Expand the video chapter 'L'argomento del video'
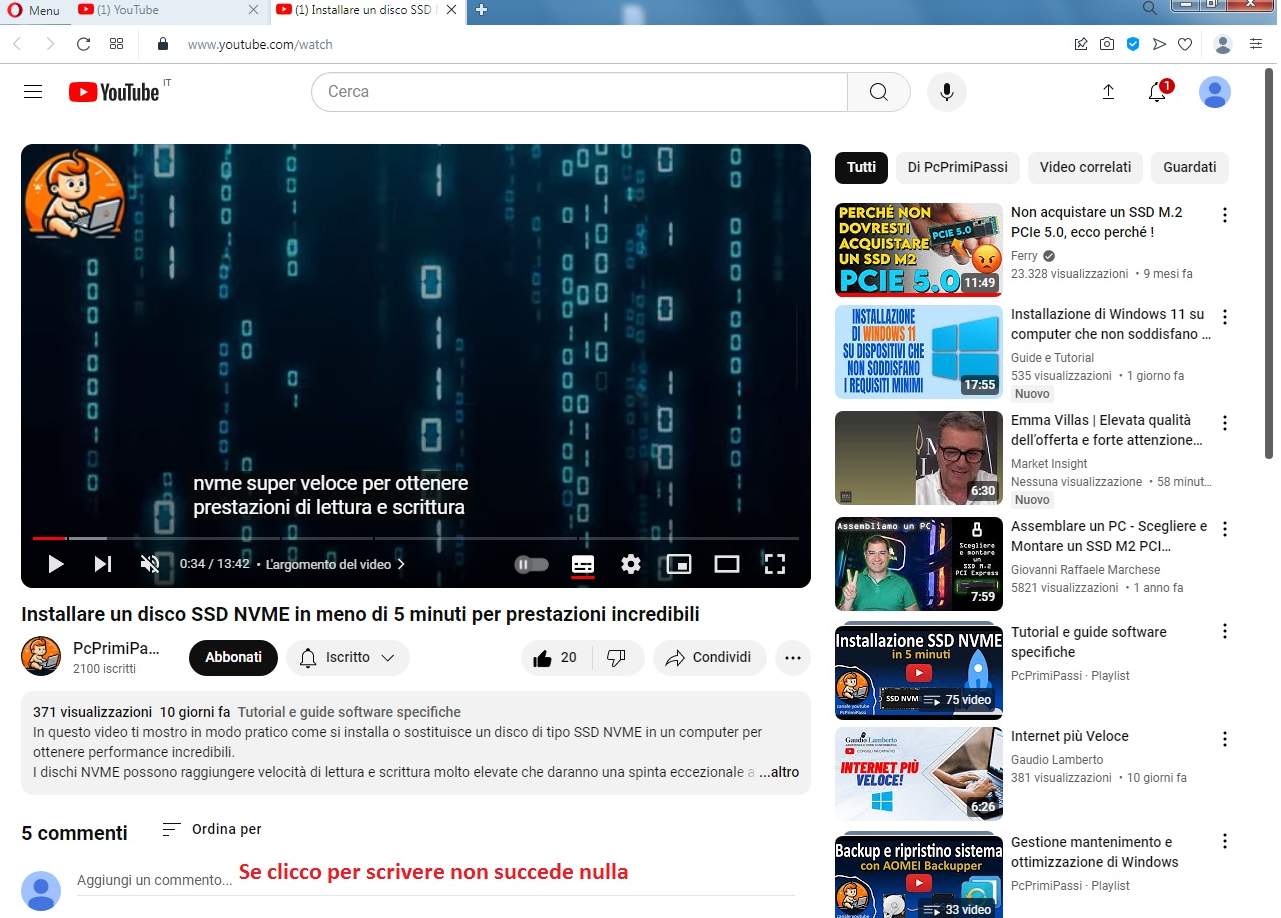 click(x=336, y=564)
